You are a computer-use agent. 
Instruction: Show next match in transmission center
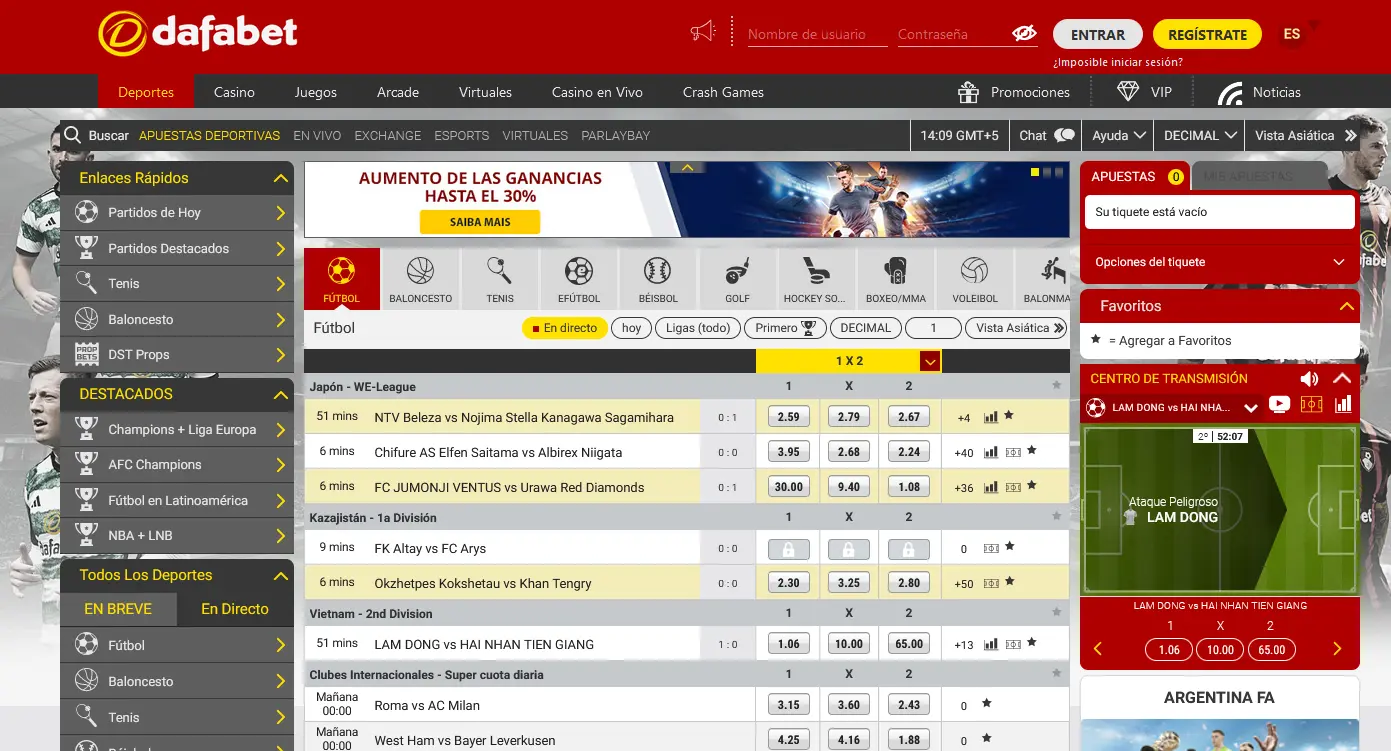[x=1338, y=649]
